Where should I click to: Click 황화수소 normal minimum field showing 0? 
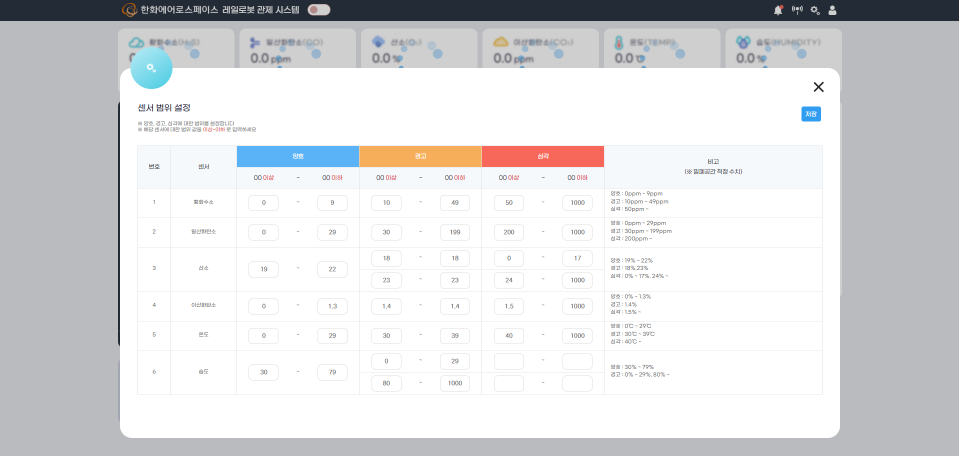(264, 203)
